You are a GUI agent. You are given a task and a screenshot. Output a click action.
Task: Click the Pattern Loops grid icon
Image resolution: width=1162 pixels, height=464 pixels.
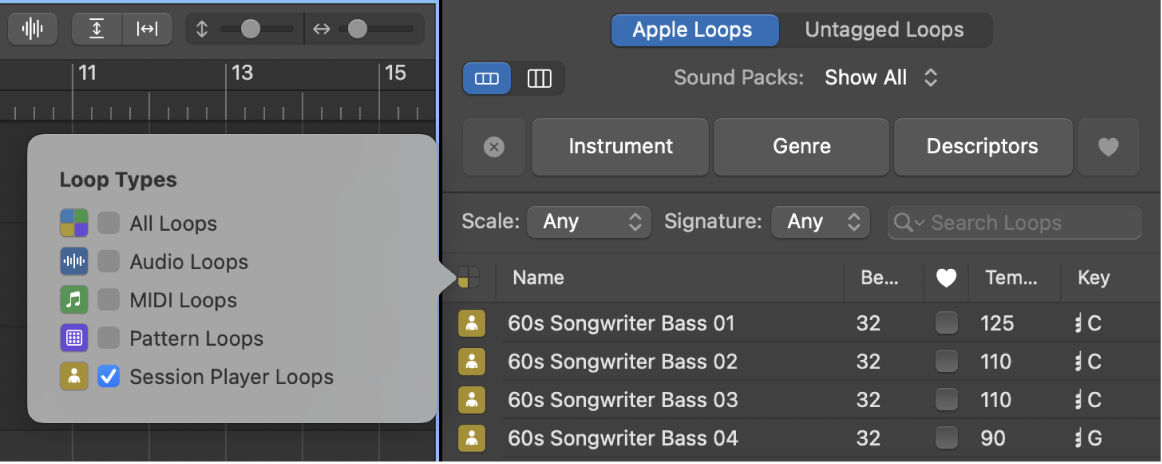[74, 339]
